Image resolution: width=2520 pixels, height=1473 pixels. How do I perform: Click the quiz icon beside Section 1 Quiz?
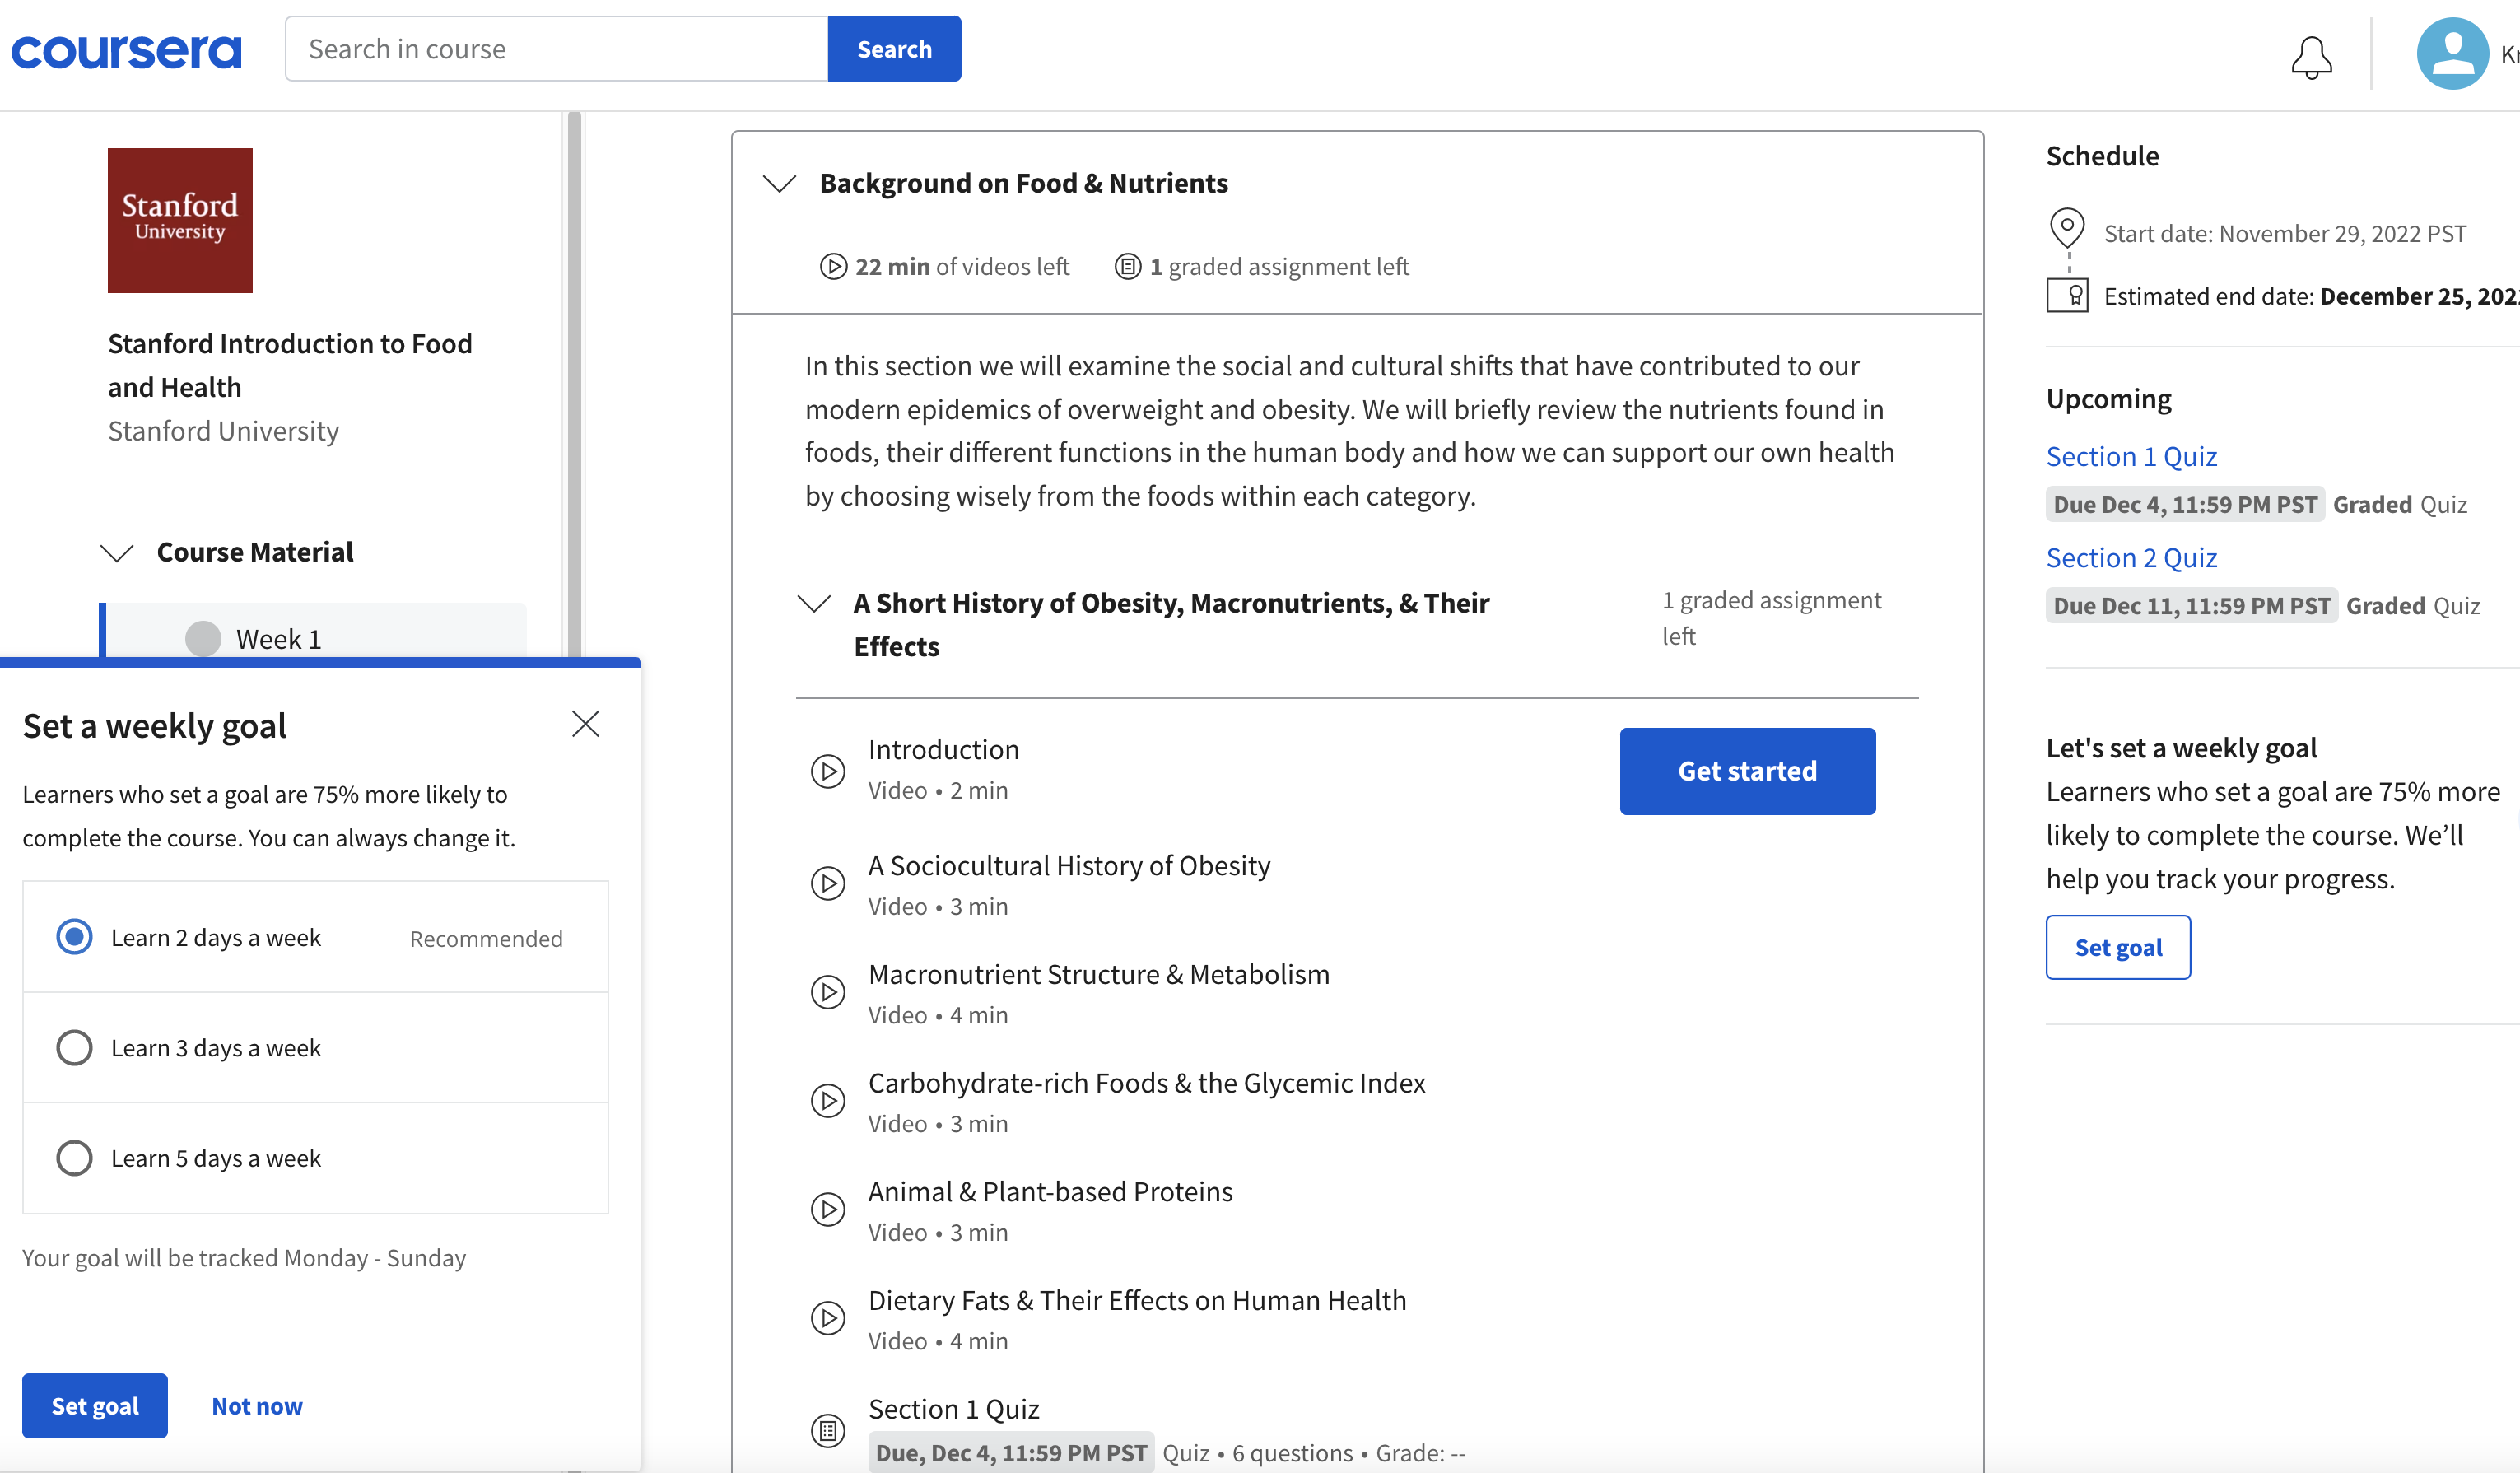[827, 1430]
